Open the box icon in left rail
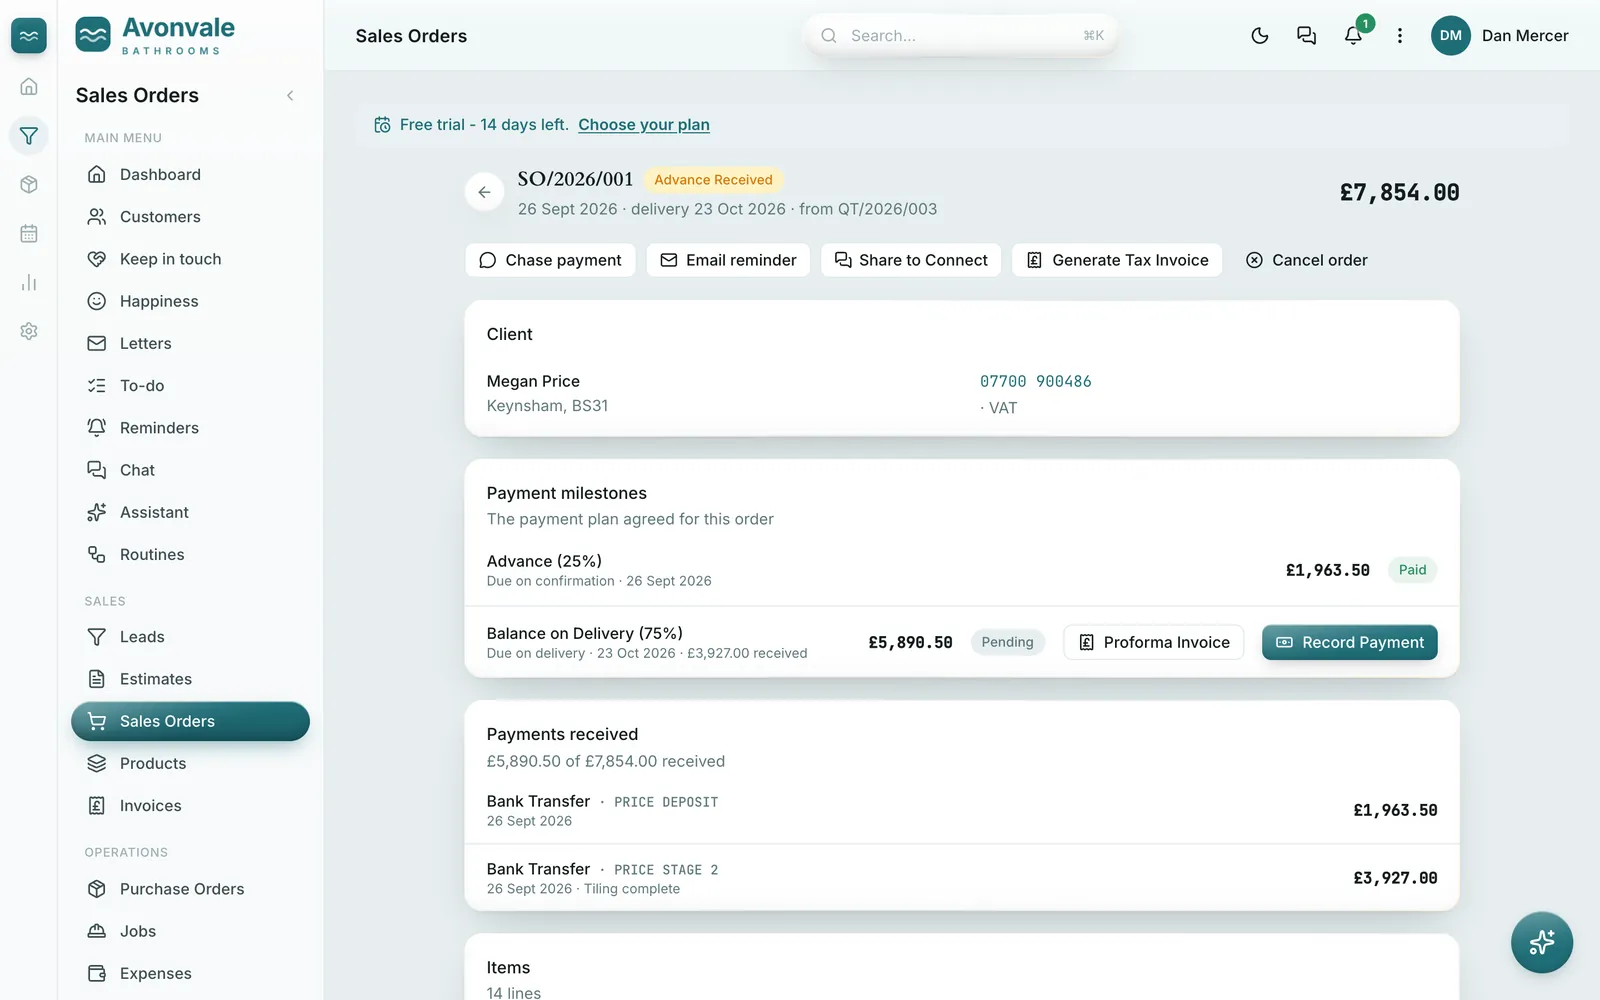Screen dimensions: 1600x1000 click(x=29, y=184)
